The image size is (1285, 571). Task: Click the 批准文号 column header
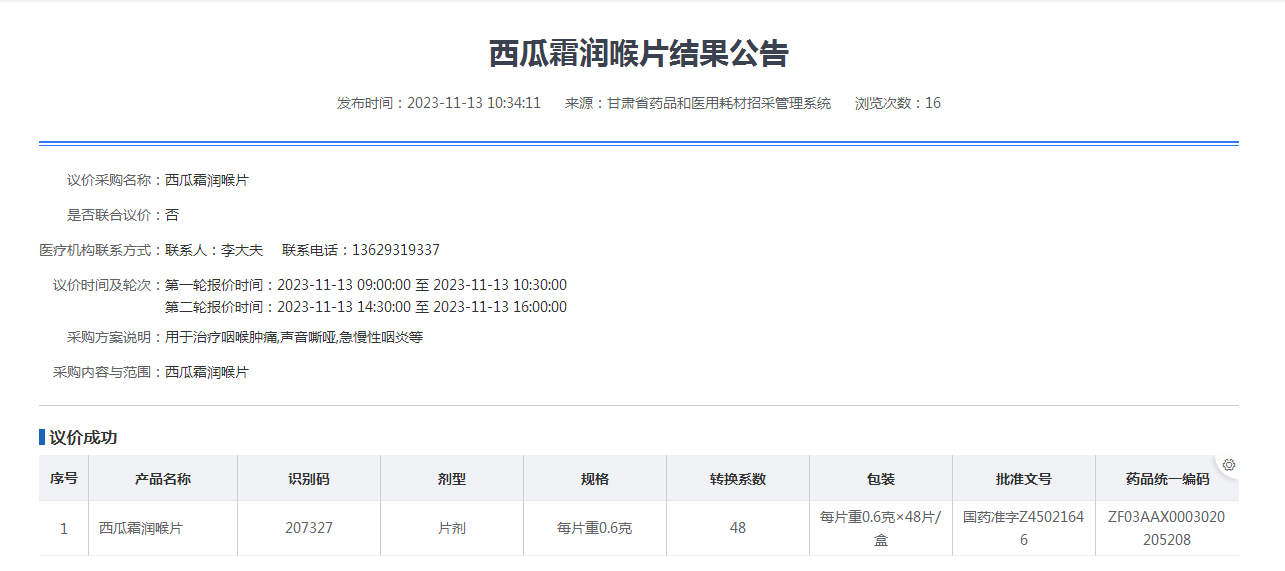click(x=1024, y=479)
